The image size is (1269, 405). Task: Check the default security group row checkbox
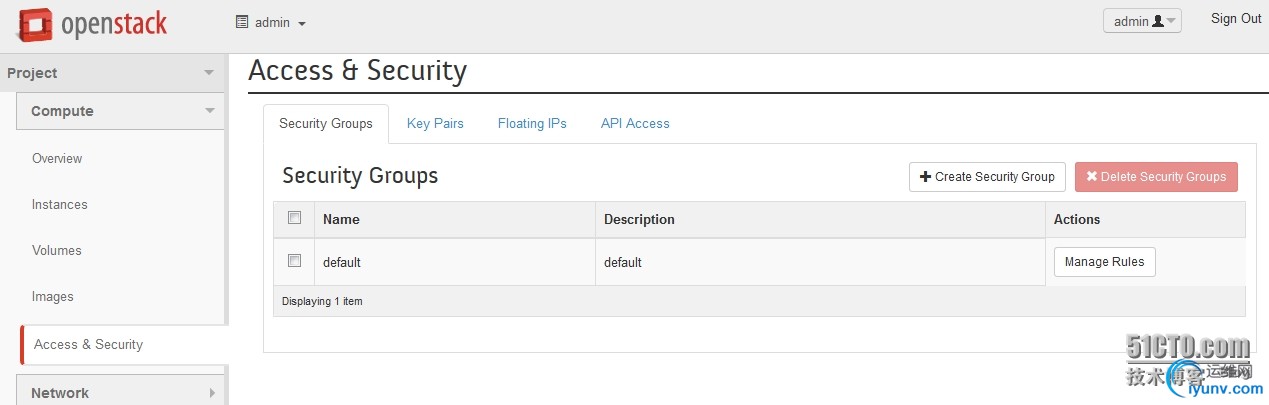coord(294,261)
